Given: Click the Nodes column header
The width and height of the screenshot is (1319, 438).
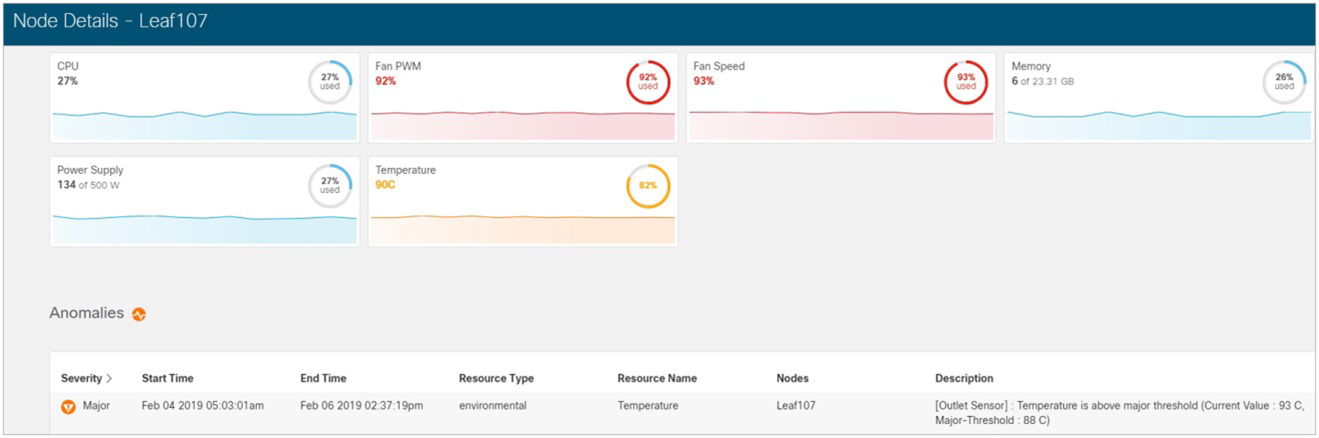Looking at the screenshot, I should pyautogui.click(x=792, y=379).
